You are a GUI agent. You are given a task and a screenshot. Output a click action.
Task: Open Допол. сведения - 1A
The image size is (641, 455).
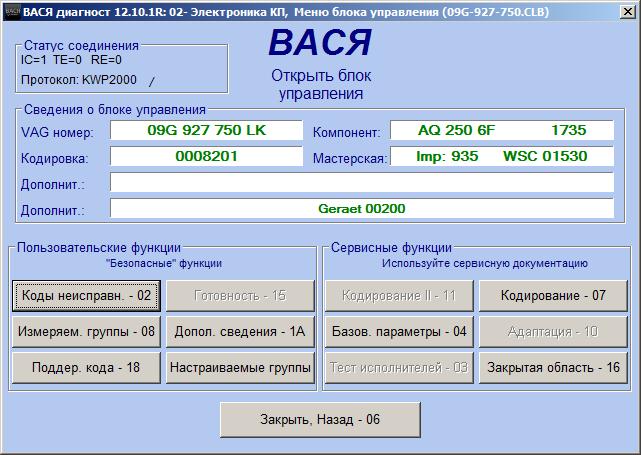pyautogui.click(x=240, y=332)
